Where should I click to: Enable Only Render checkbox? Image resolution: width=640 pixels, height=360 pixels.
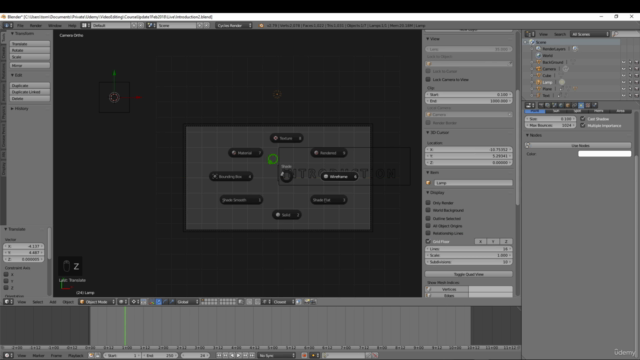[x=428, y=202]
